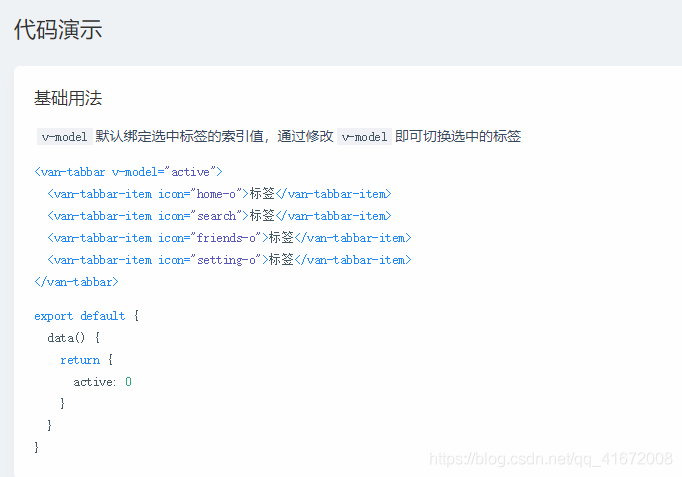The height and width of the screenshot is (477, 682).
Task: Click the 基础用法 section title
Action: [68, 98]
